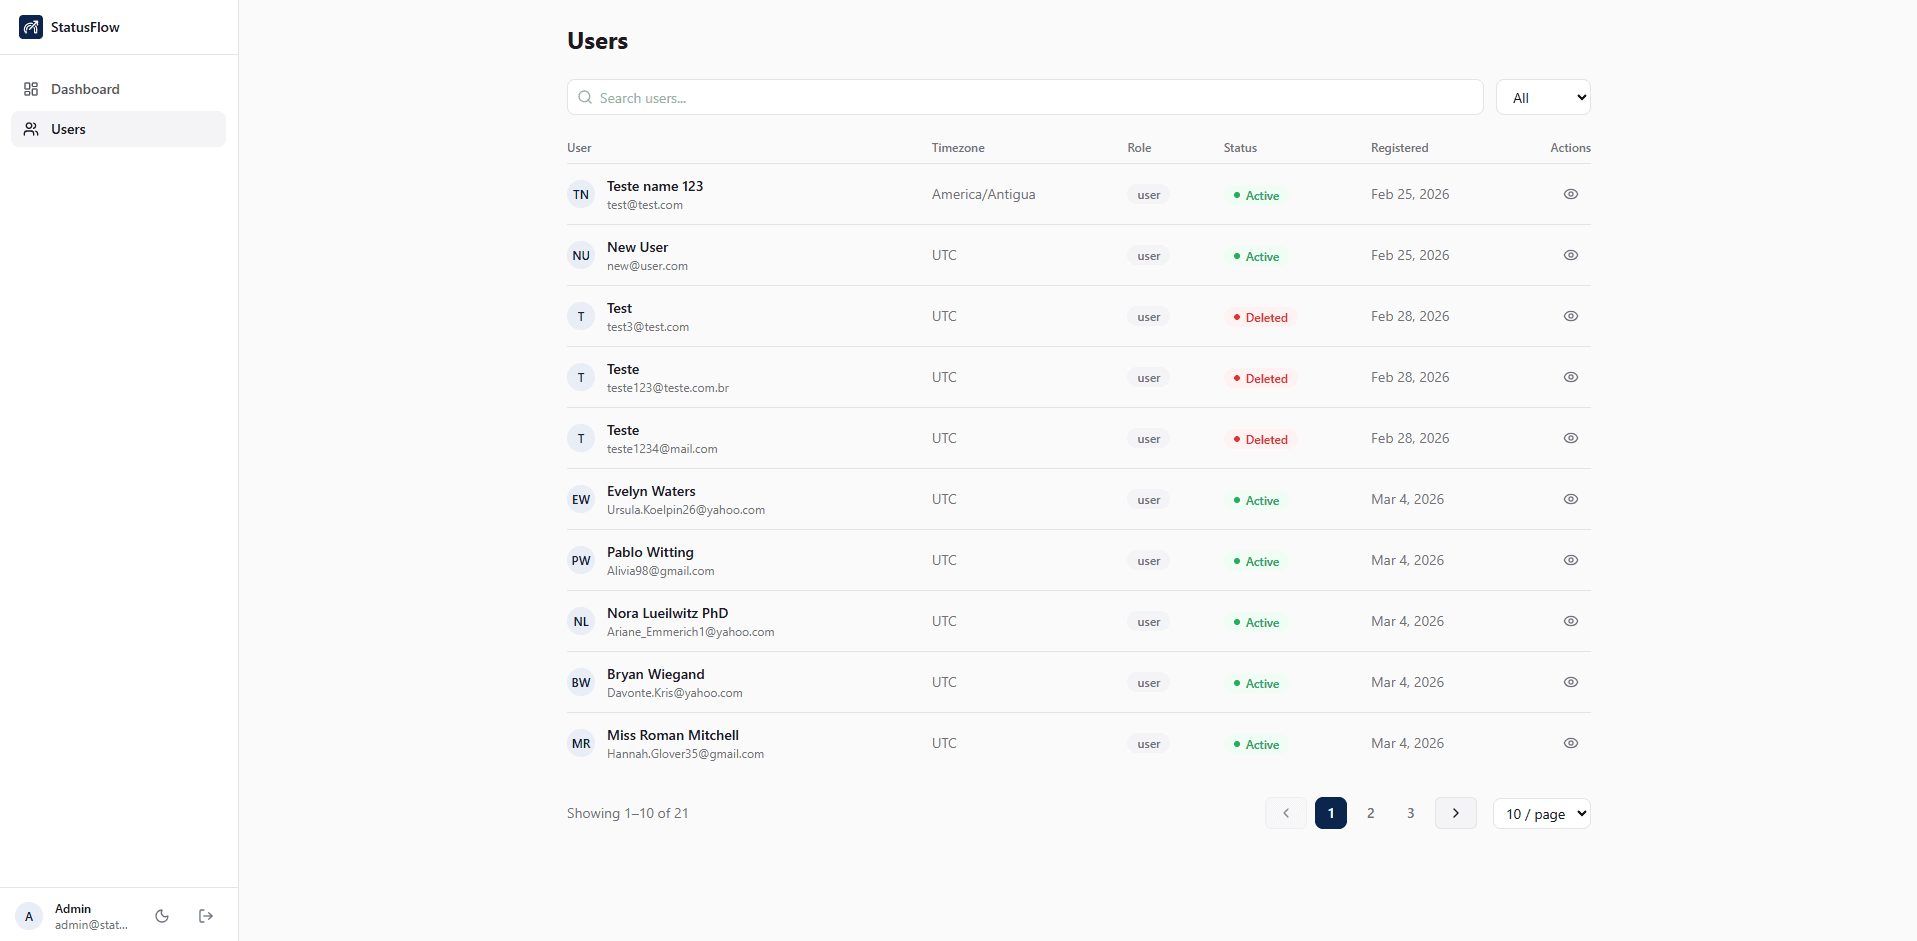Open the 10 per page dropdown
Screen dimensions: 1917x941
pyautogui.click(x=1541, y=813)
